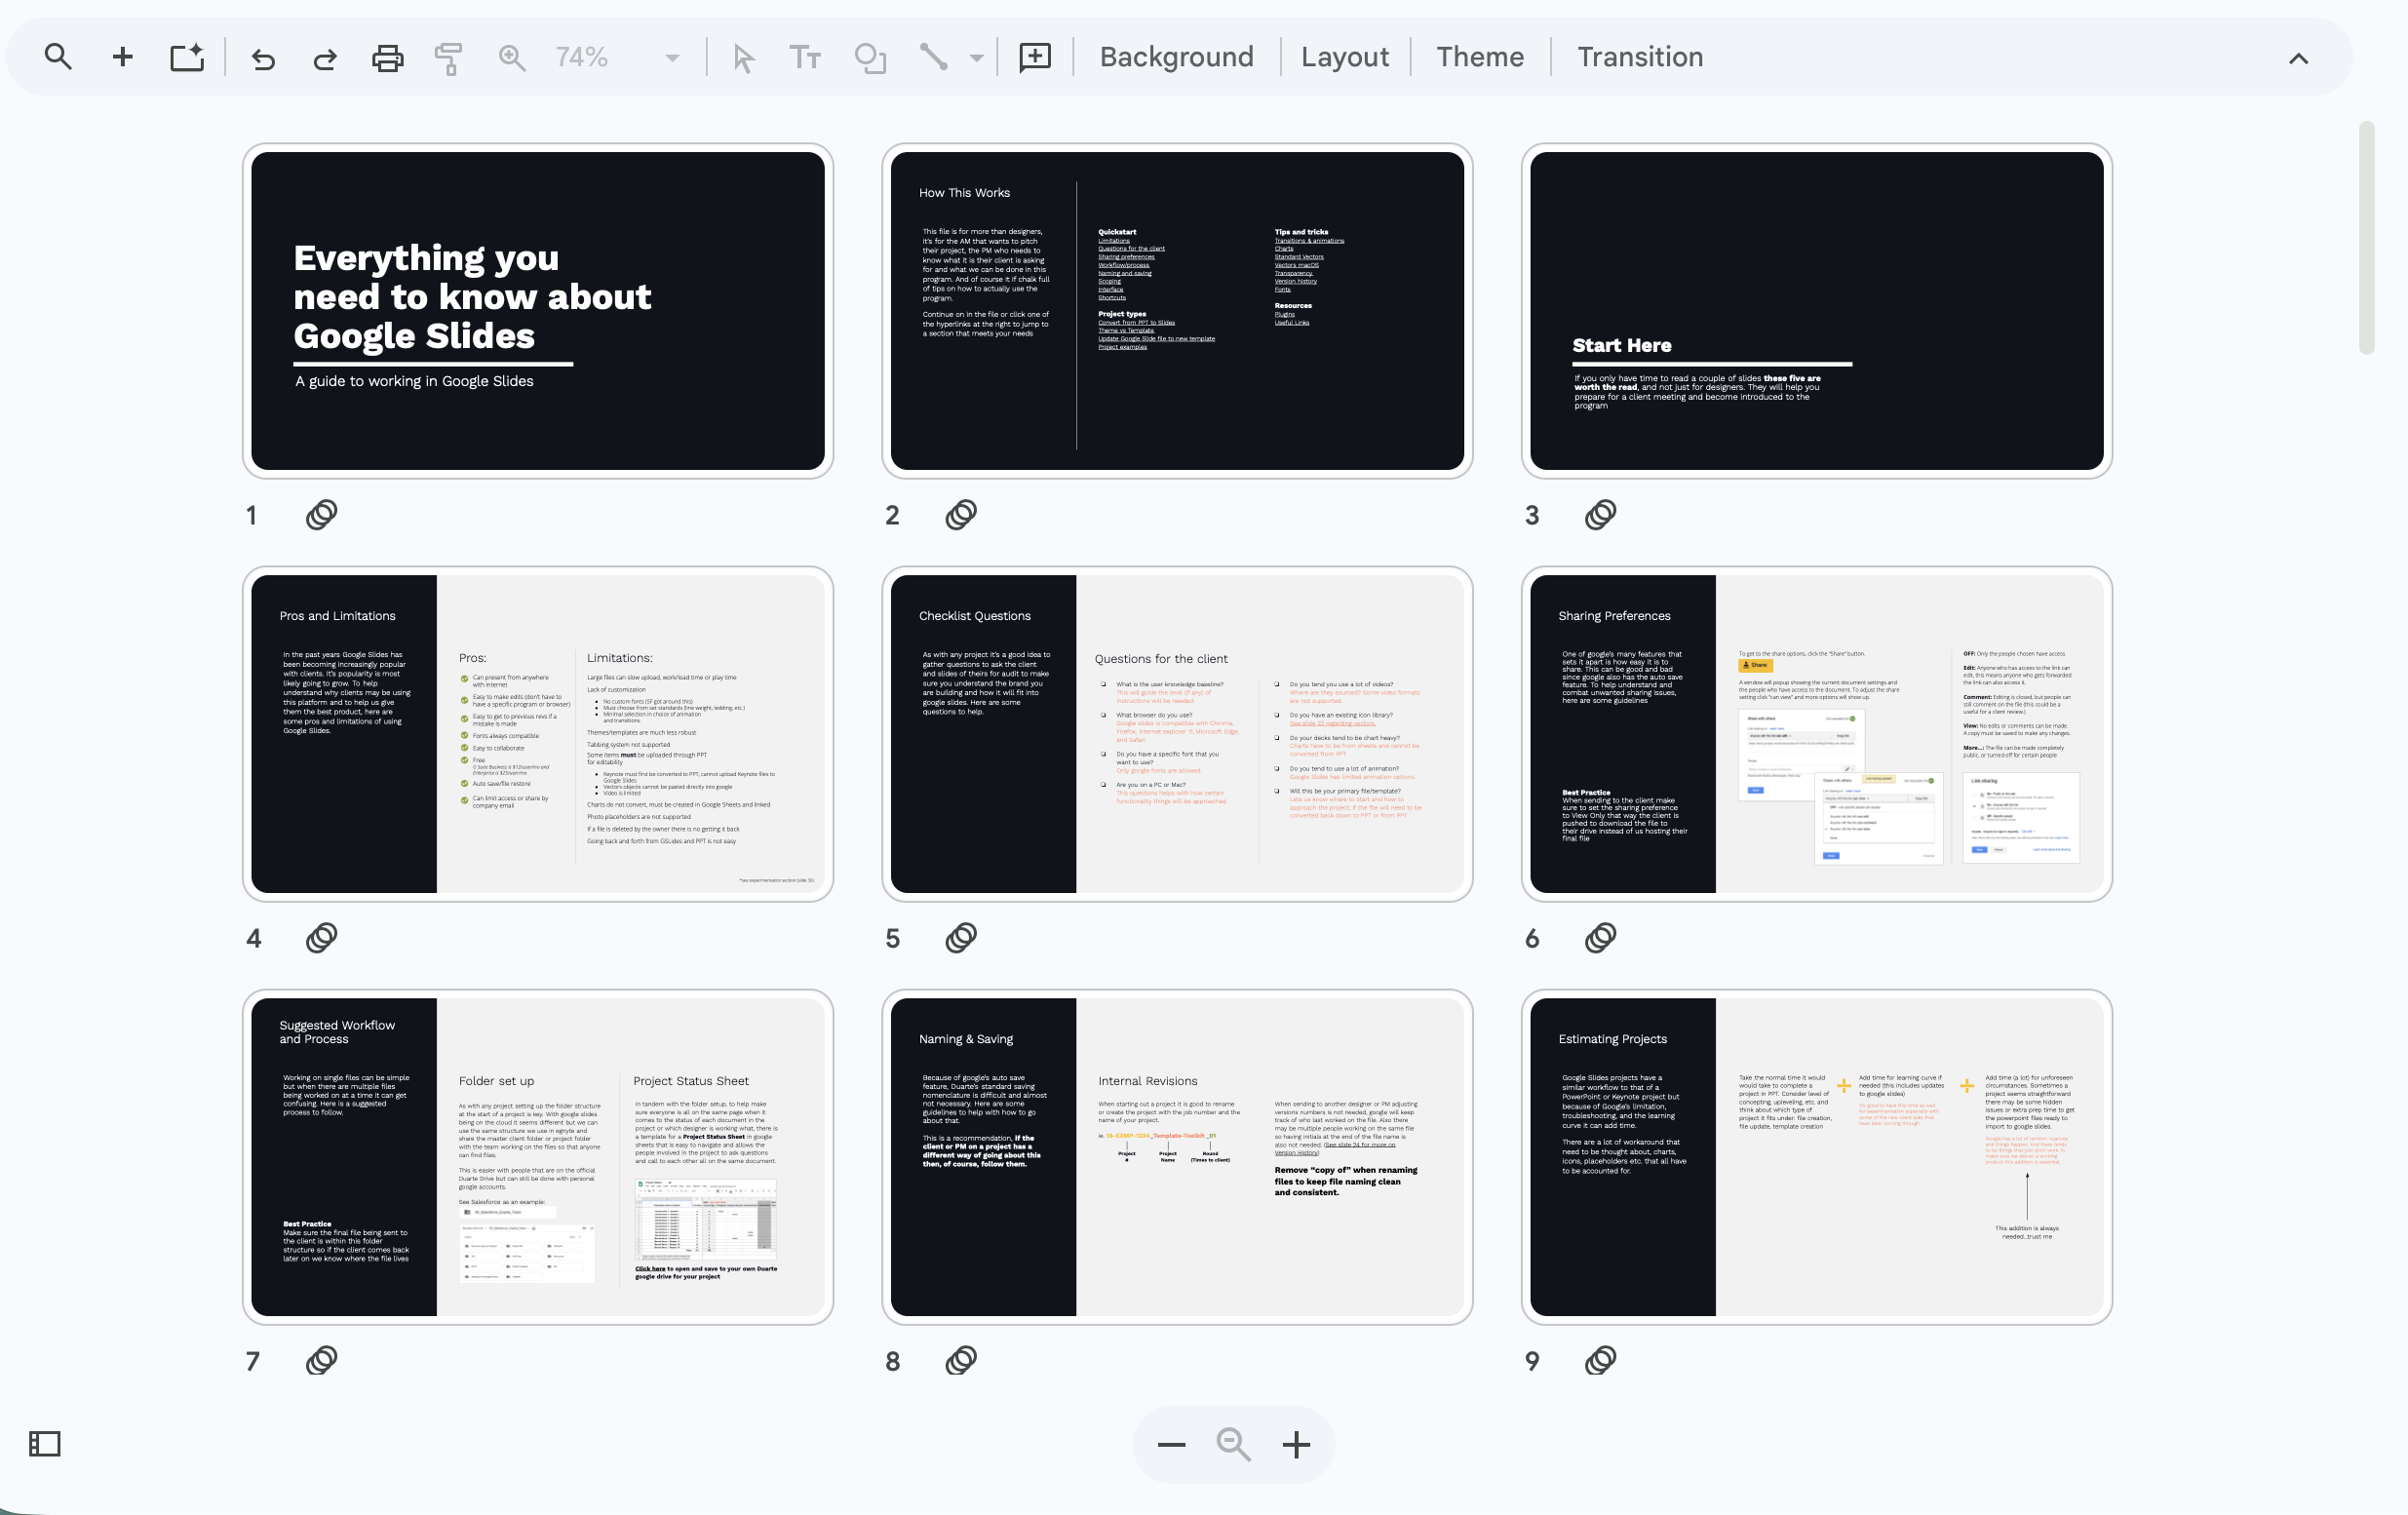Click the link icon under slide 2
2408x1515 pixels.
[x=961, y=515]
